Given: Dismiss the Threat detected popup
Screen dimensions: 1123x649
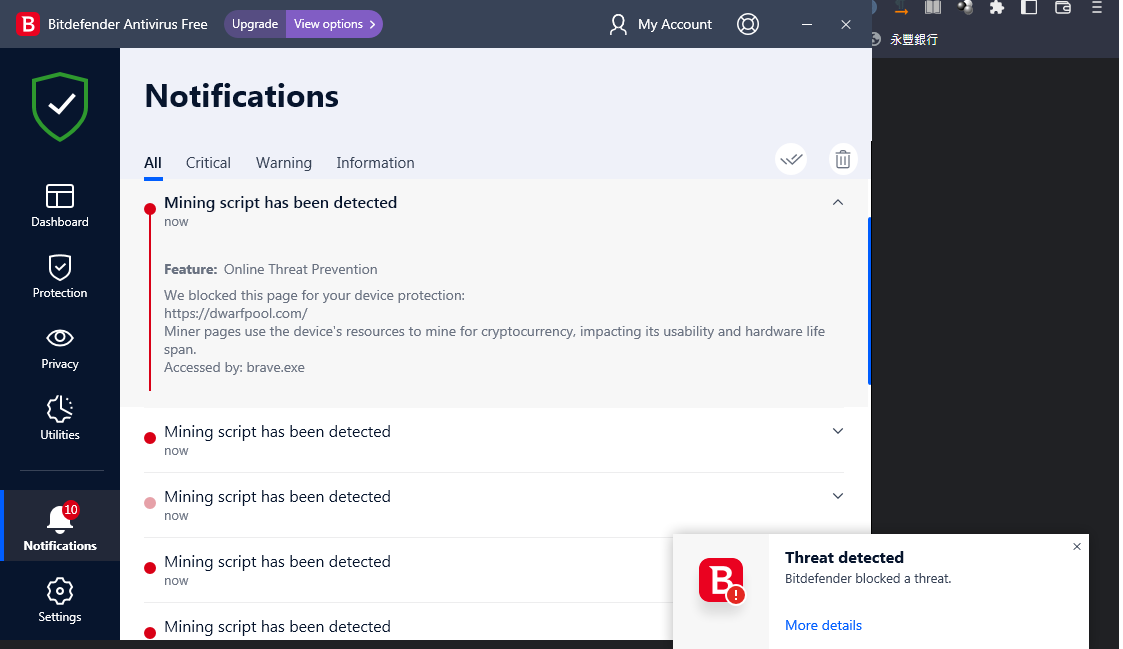Looking at the screenshot, I should 1077,547.
